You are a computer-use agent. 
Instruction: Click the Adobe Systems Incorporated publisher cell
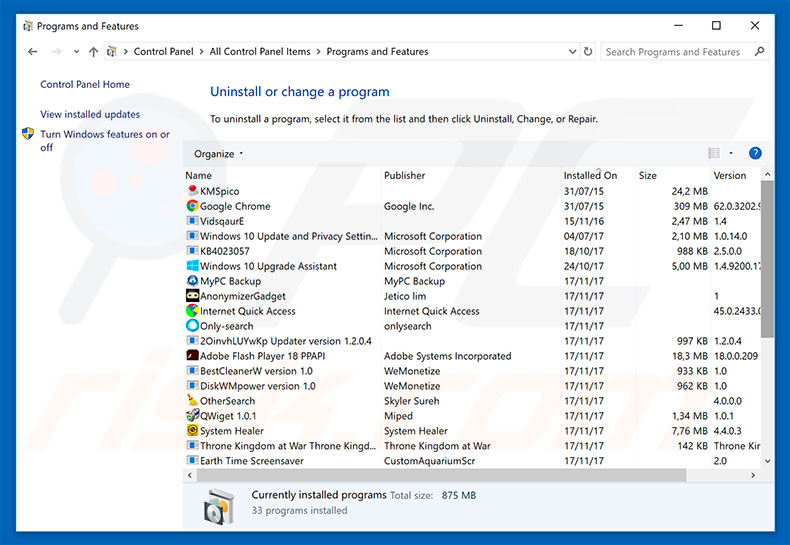tap(447, 356)
